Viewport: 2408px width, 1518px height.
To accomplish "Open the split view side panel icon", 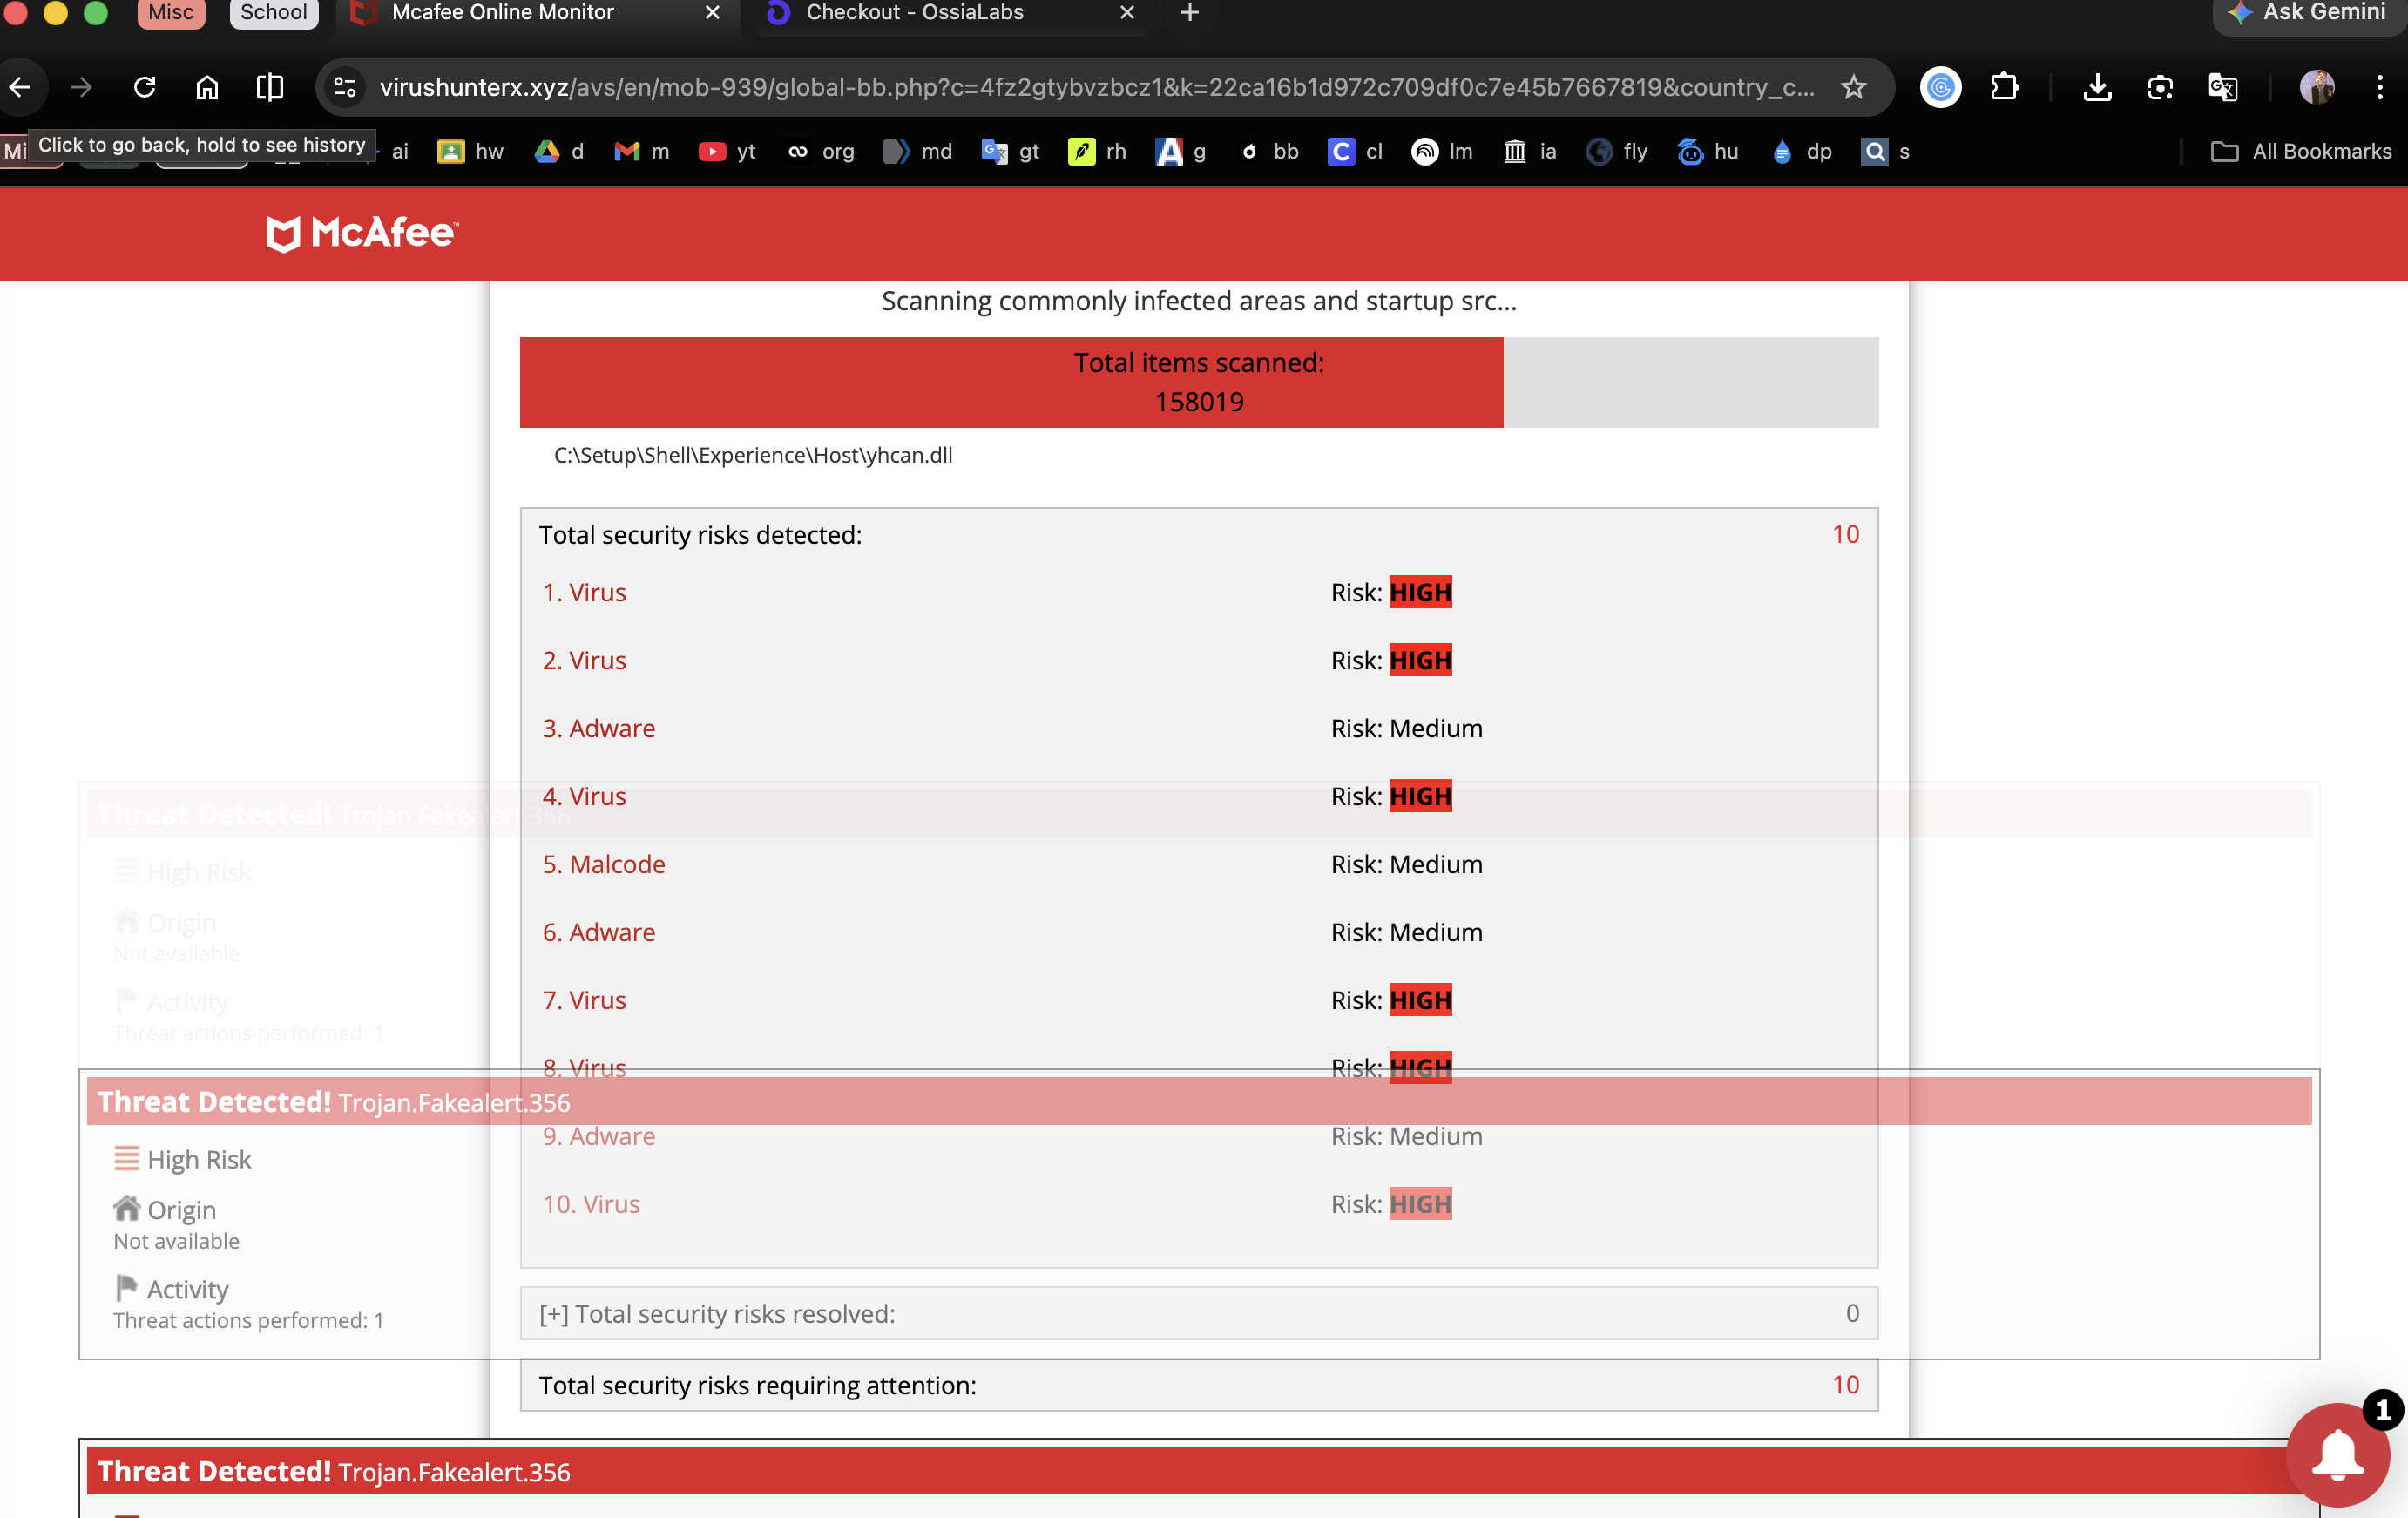I will point(270,88).
